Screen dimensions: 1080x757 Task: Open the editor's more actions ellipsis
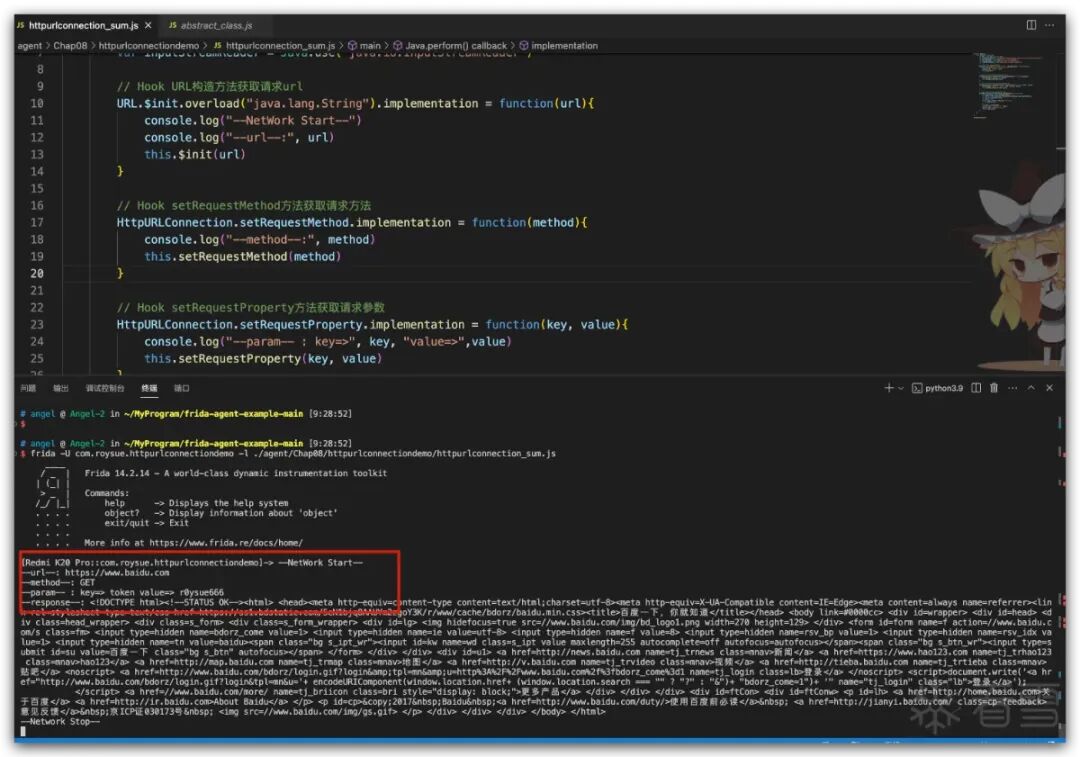tap(1050, 25)
